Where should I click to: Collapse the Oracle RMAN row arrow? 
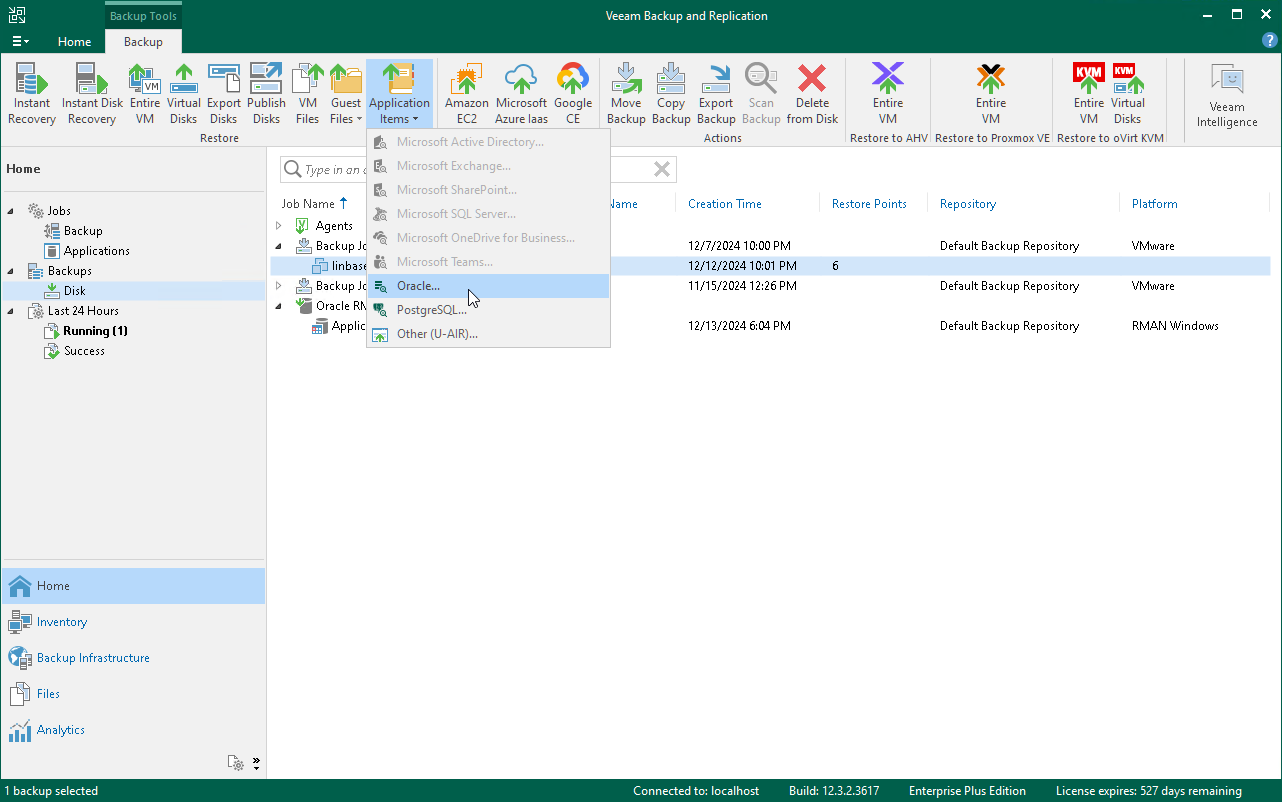279,306
